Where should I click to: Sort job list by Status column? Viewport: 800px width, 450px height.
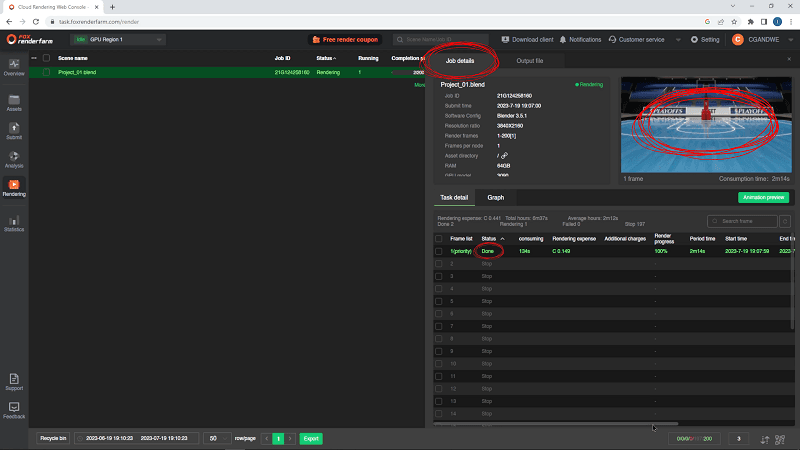click(326, 58)
